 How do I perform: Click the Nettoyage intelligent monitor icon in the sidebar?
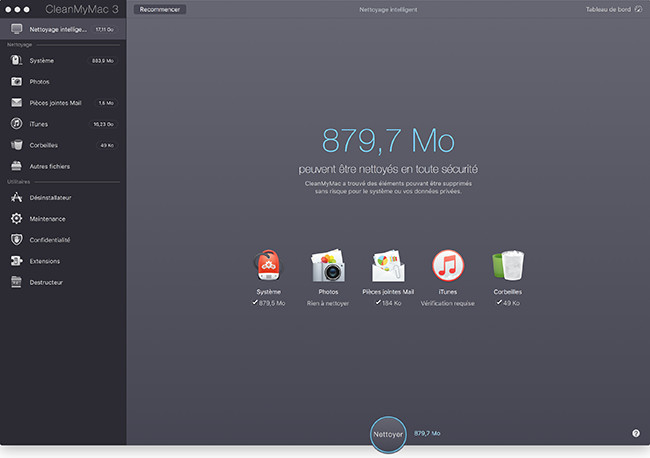pyautogui.click(x=17, y=29)
